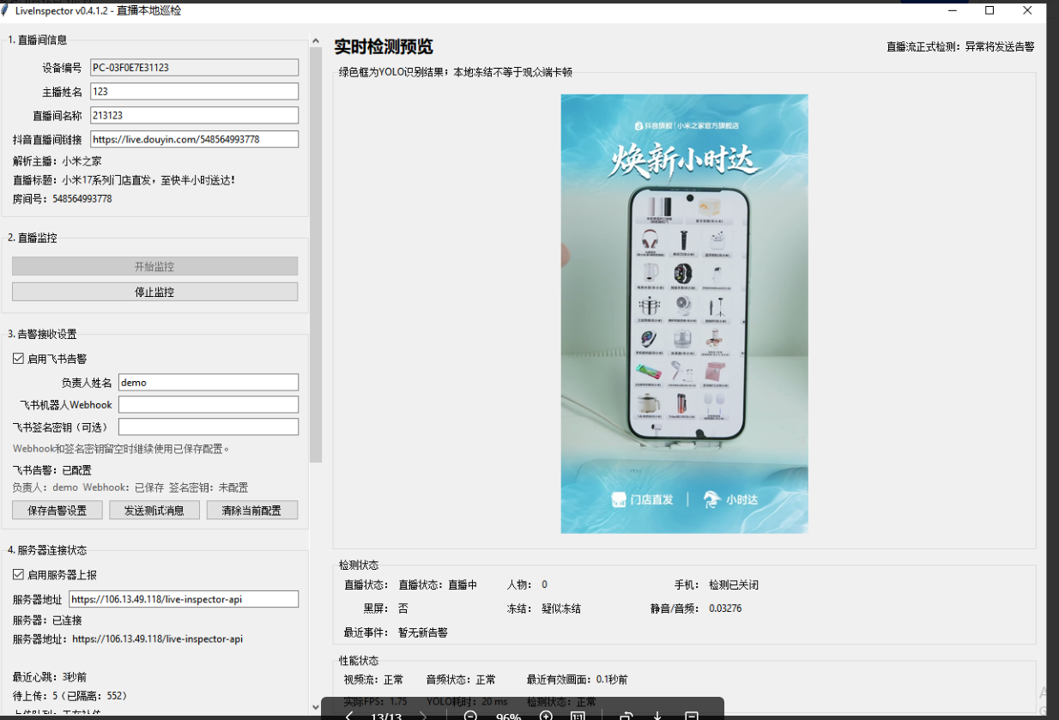Click the 负责人姓名 field containing demo
The image size is (1059, 720).
tap(209, 382)
